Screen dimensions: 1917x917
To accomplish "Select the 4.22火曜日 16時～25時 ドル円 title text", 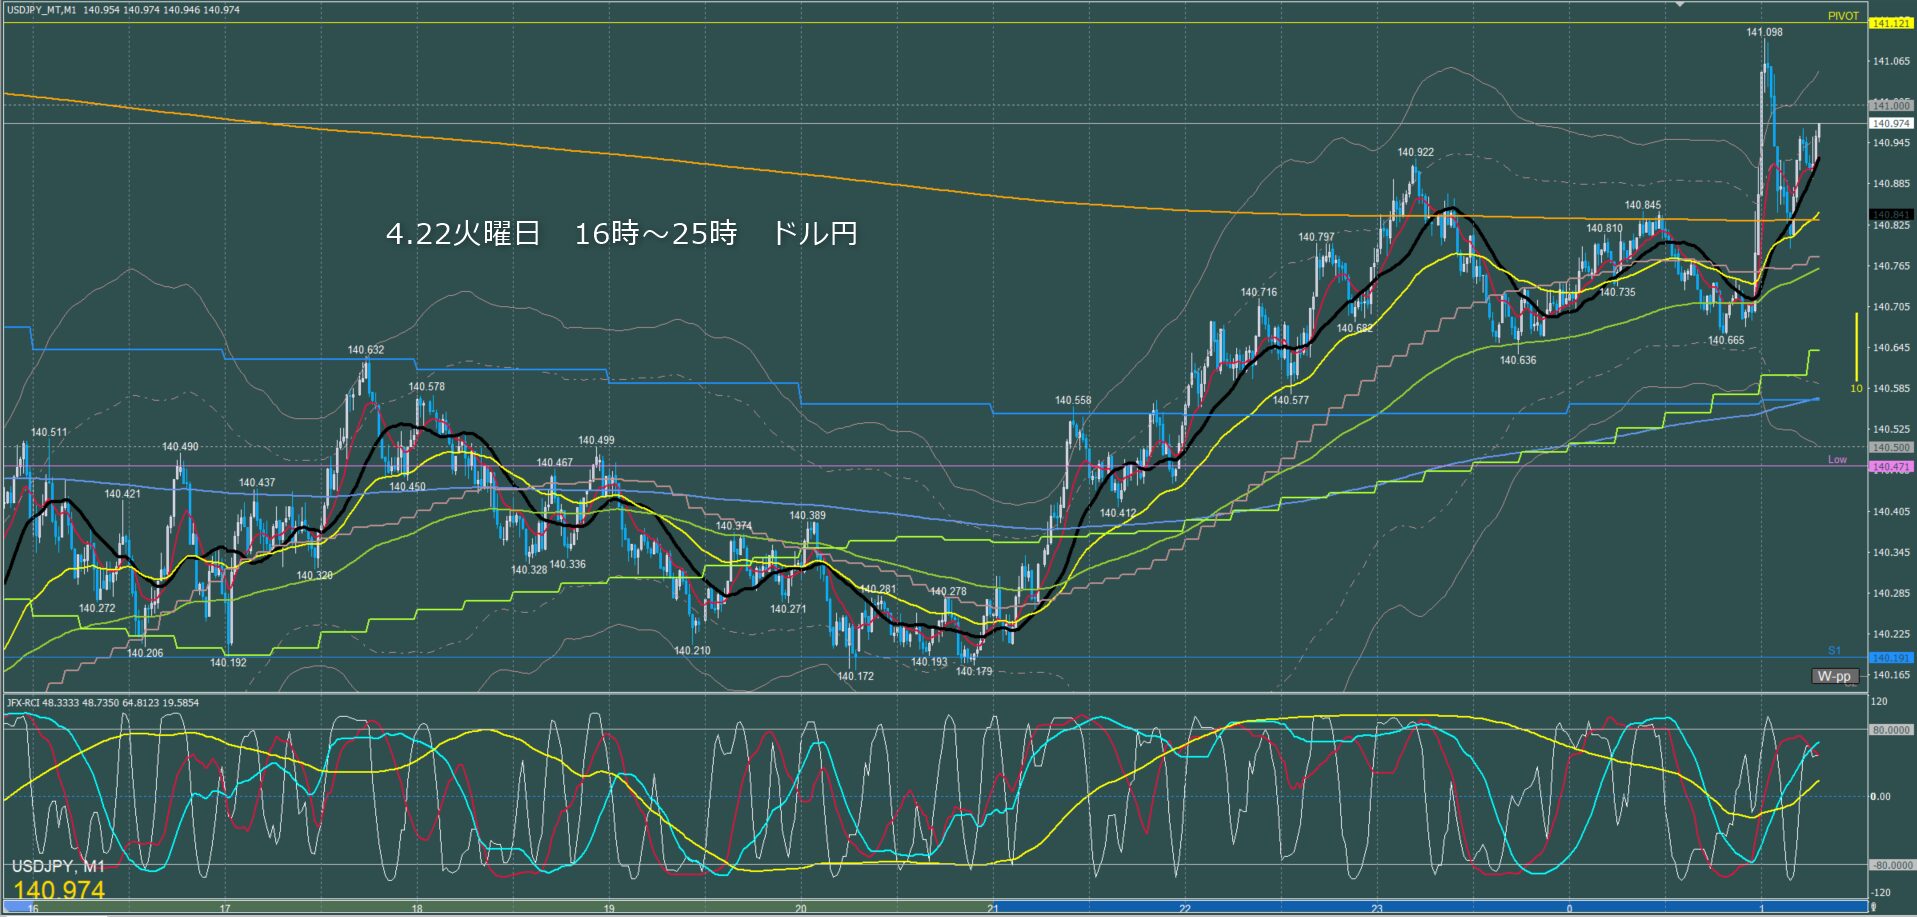I will (622, 234).
